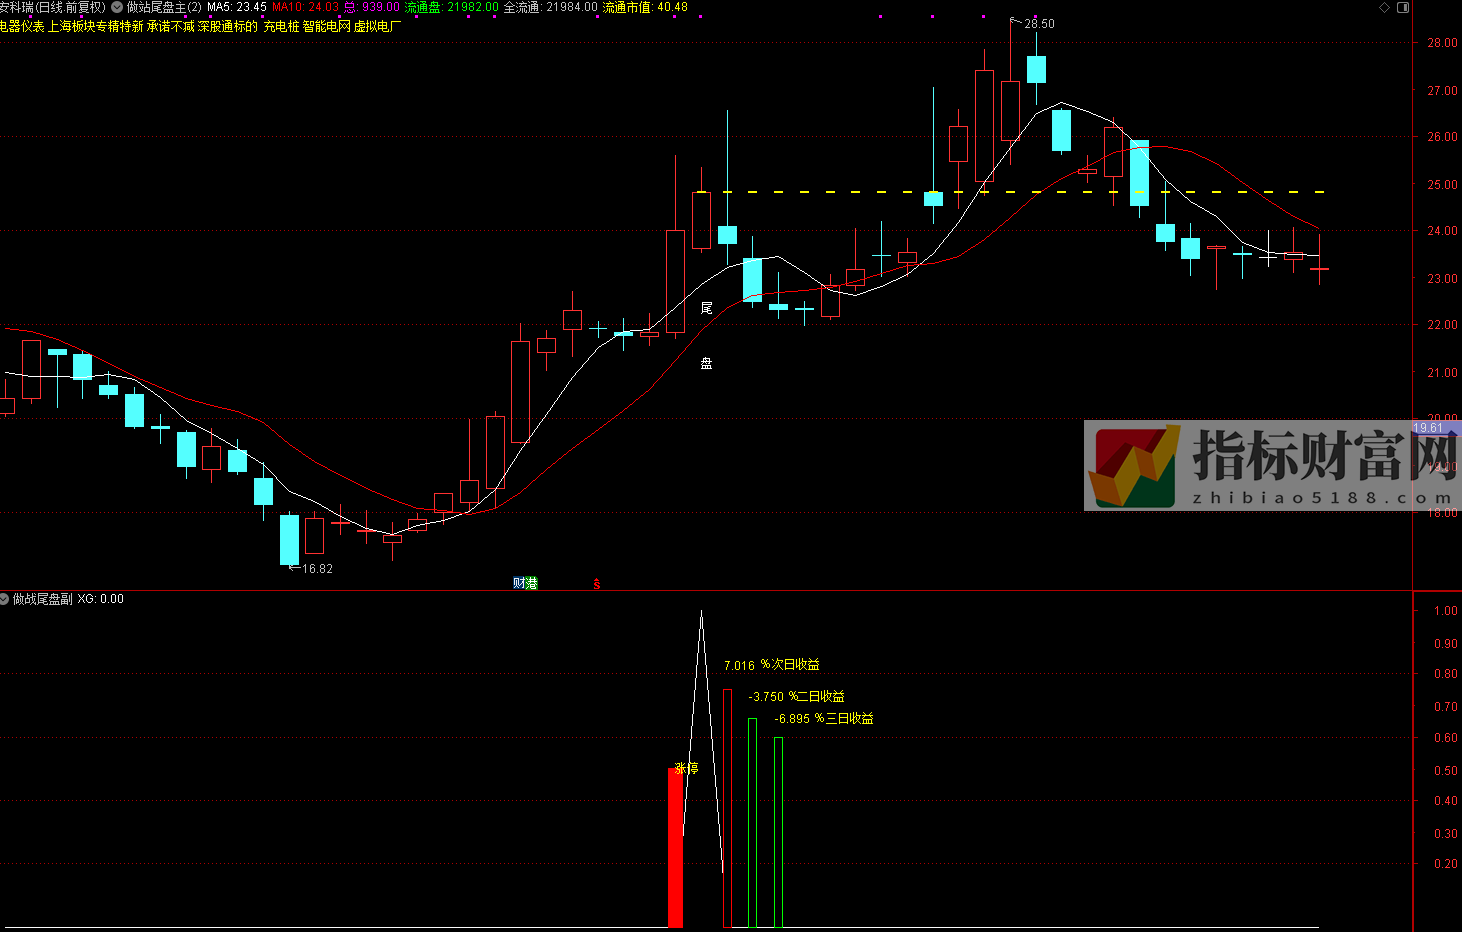Screen dimensions: 1462x932
Task: Click the 22.00 price axis label
Action: tap(1442, 325)
